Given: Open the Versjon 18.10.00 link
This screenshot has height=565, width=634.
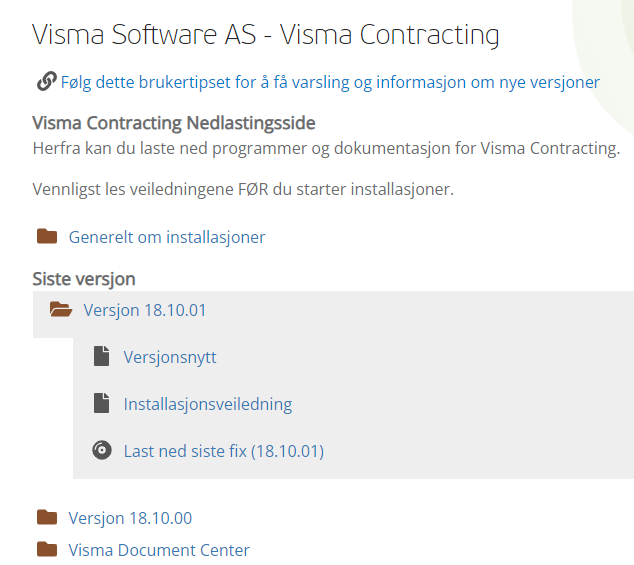Looking at the screenshot, I should pos(130,518).
